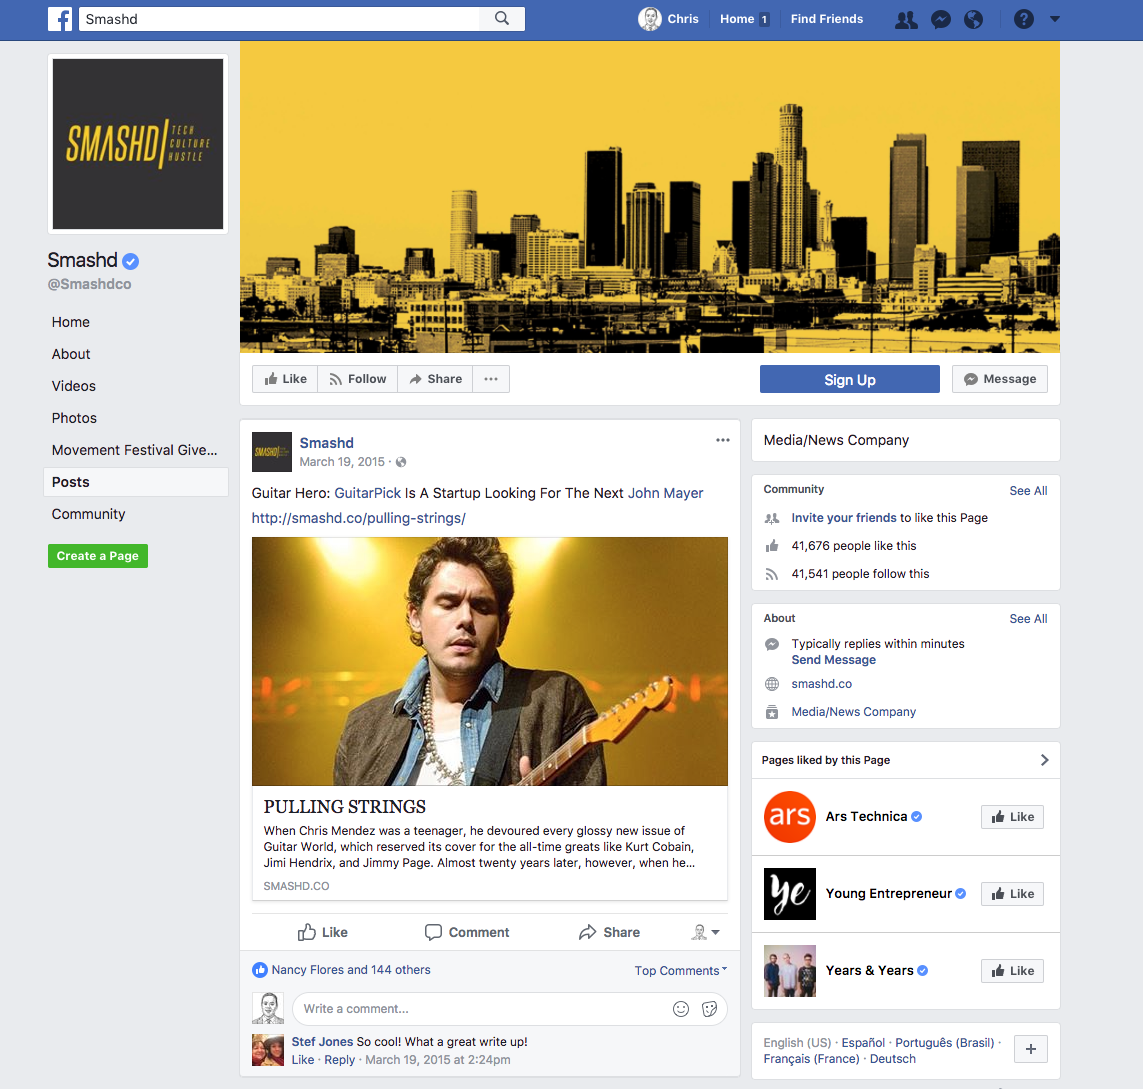Open the smashd.co/pulling-strings link
The width and height of the screenshot is (1143, 1089).
[359, 518]
